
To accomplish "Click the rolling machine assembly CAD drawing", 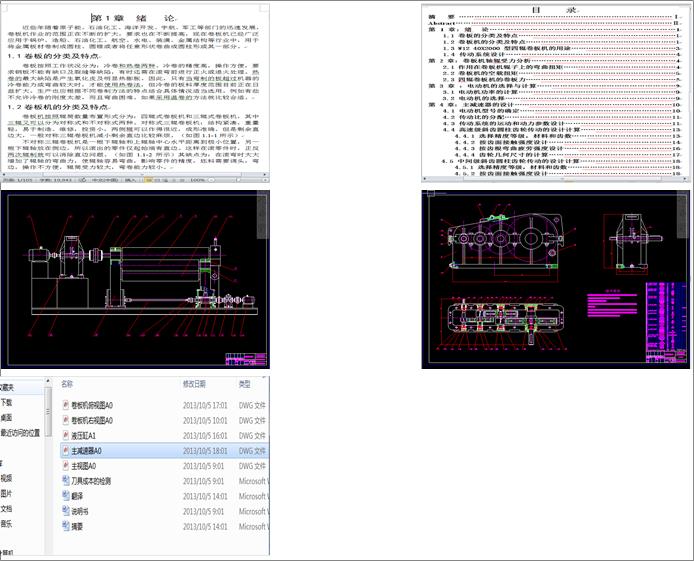I will pyautogui.click(x=135, y=279).
